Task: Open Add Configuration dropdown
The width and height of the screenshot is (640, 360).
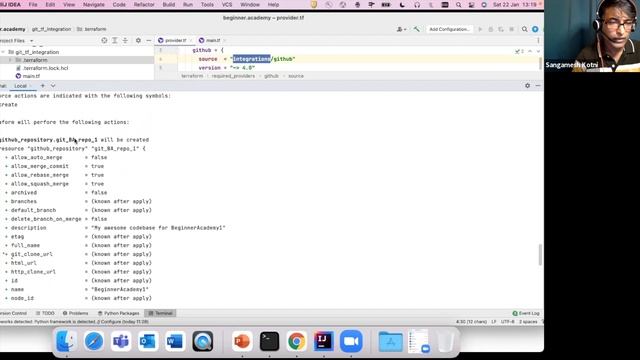Action: coord(449,29)
